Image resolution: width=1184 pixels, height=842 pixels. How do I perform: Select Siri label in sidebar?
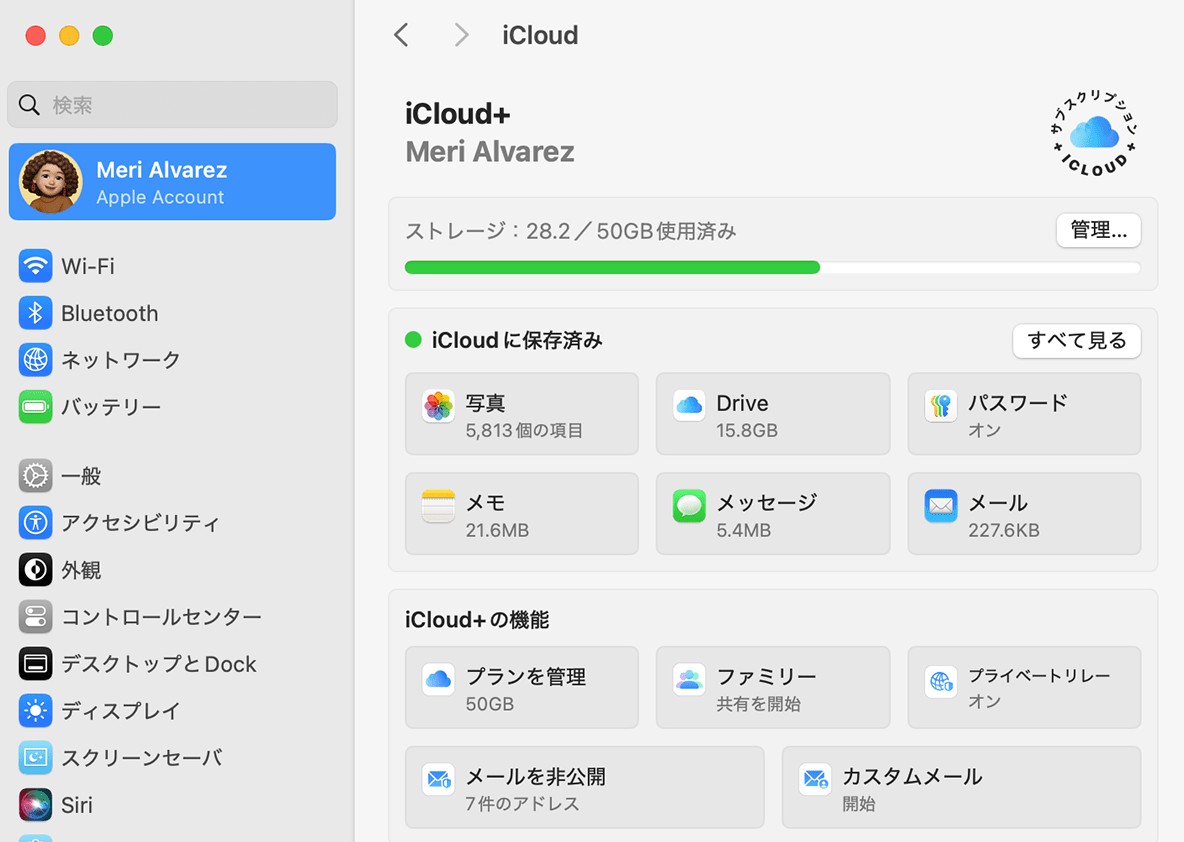click(77, 804)
